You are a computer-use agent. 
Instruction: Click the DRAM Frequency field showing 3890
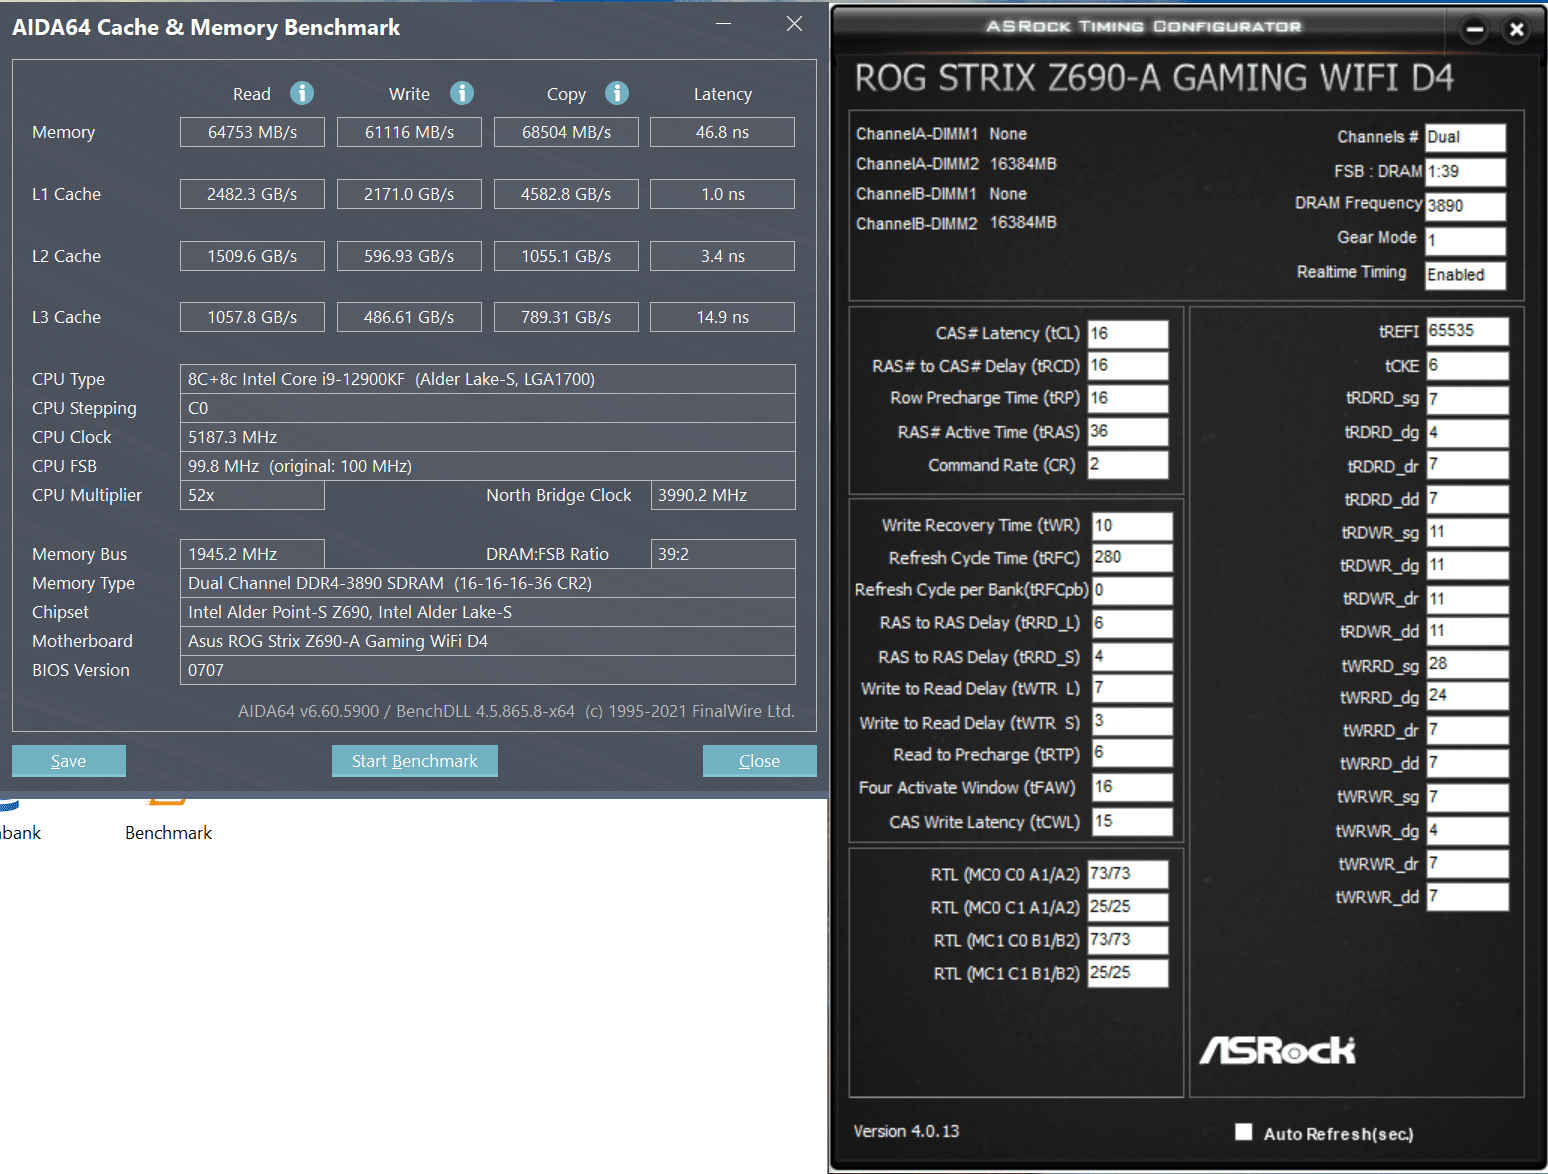[1465, 206]
